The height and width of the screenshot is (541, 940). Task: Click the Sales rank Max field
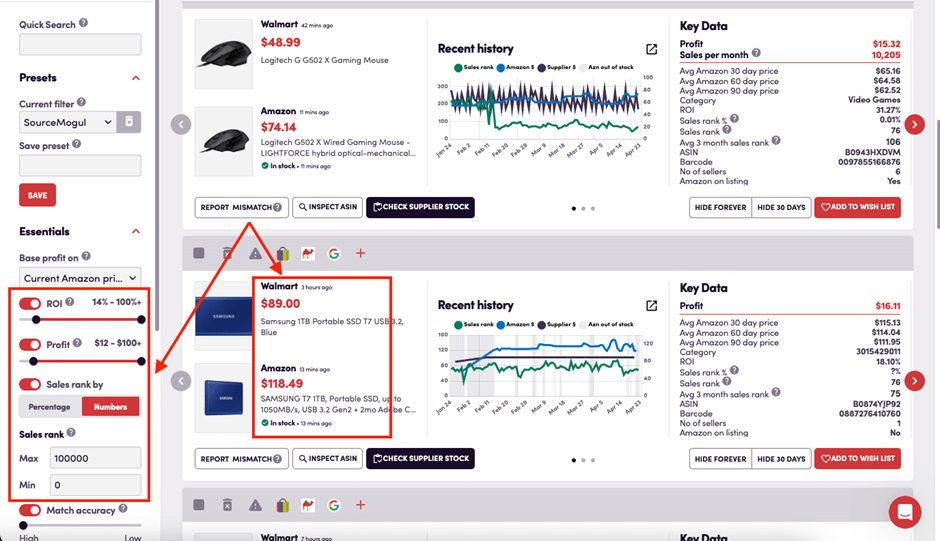95,458
